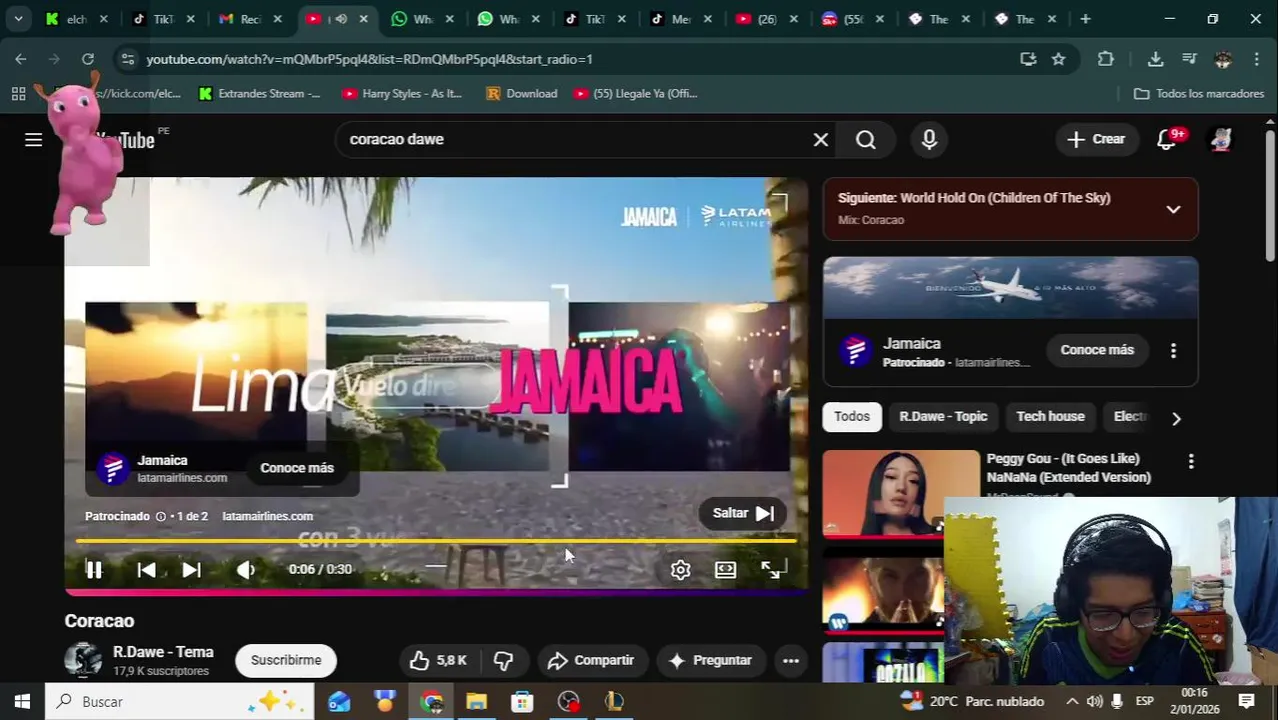Open the media control icon in the toolbar

pyautogui.click(x=1189, y=59)
